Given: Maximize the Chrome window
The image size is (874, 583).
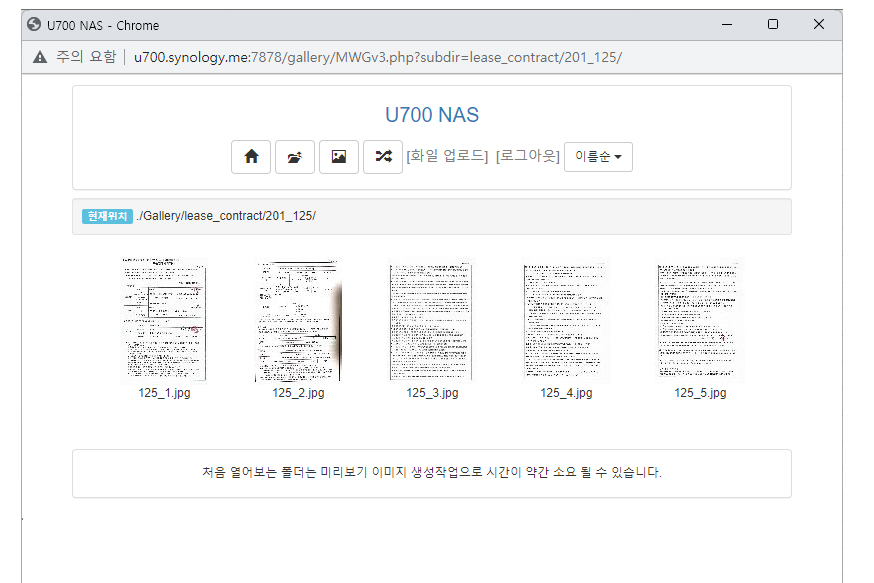Looking at the screenshot, I should click(773, 25).
